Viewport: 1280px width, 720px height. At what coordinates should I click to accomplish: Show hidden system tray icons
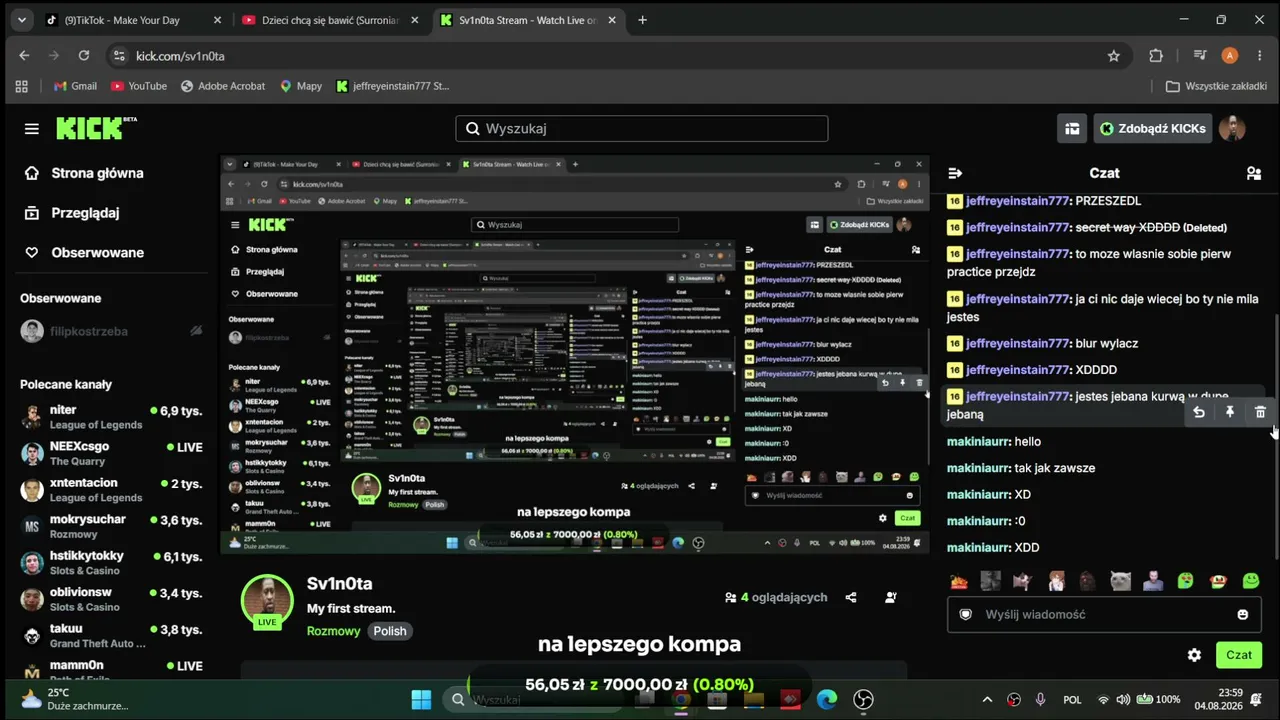(987, 699)
